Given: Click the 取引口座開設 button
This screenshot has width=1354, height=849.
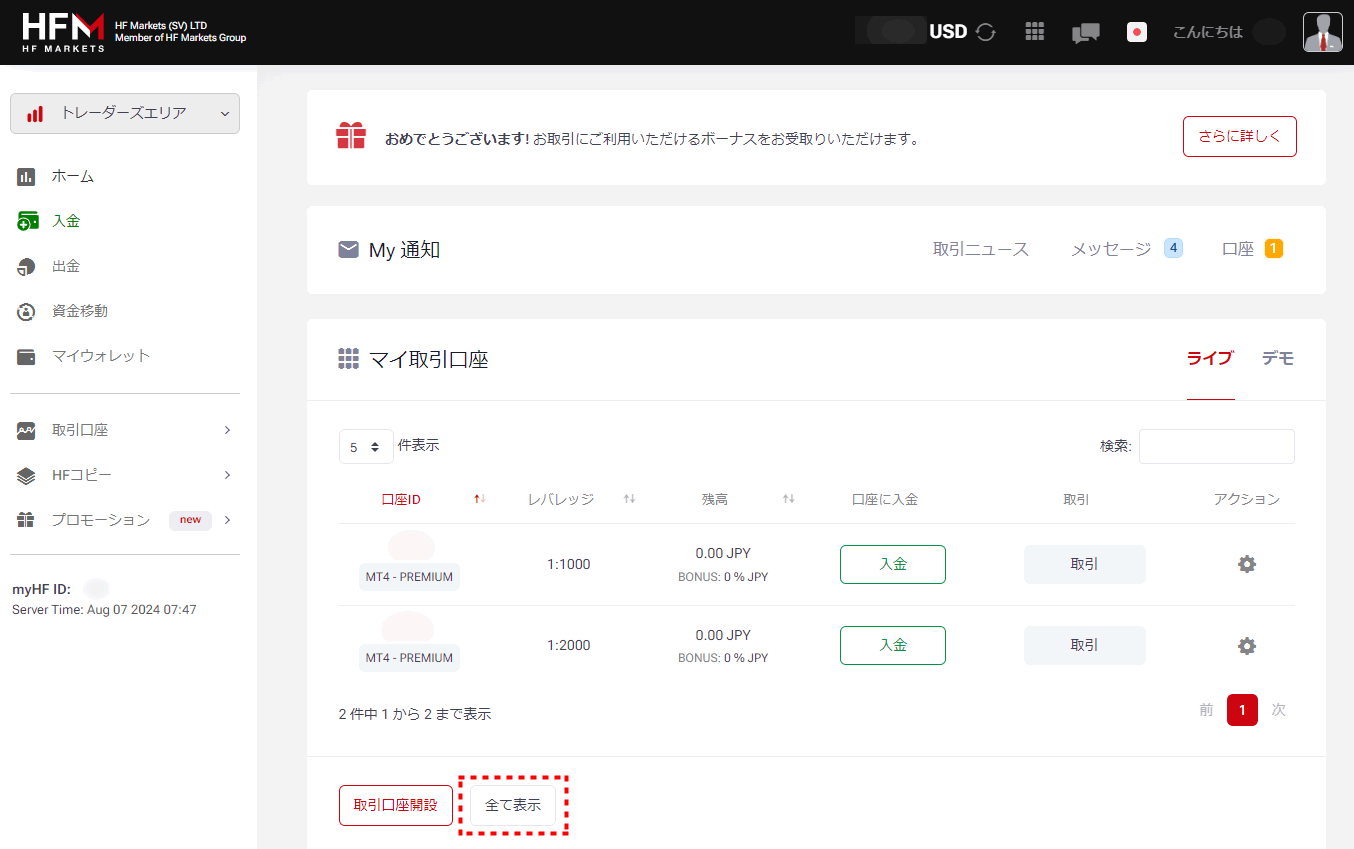Looking at the screenshot, I should coord(396,805).
